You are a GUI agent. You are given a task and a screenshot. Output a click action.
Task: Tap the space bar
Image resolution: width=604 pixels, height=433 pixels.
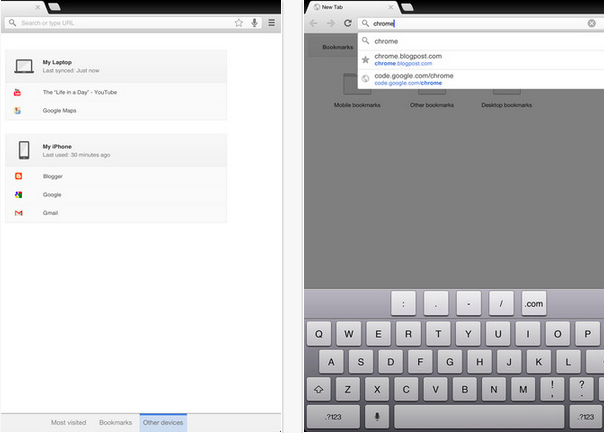[479, 417]
